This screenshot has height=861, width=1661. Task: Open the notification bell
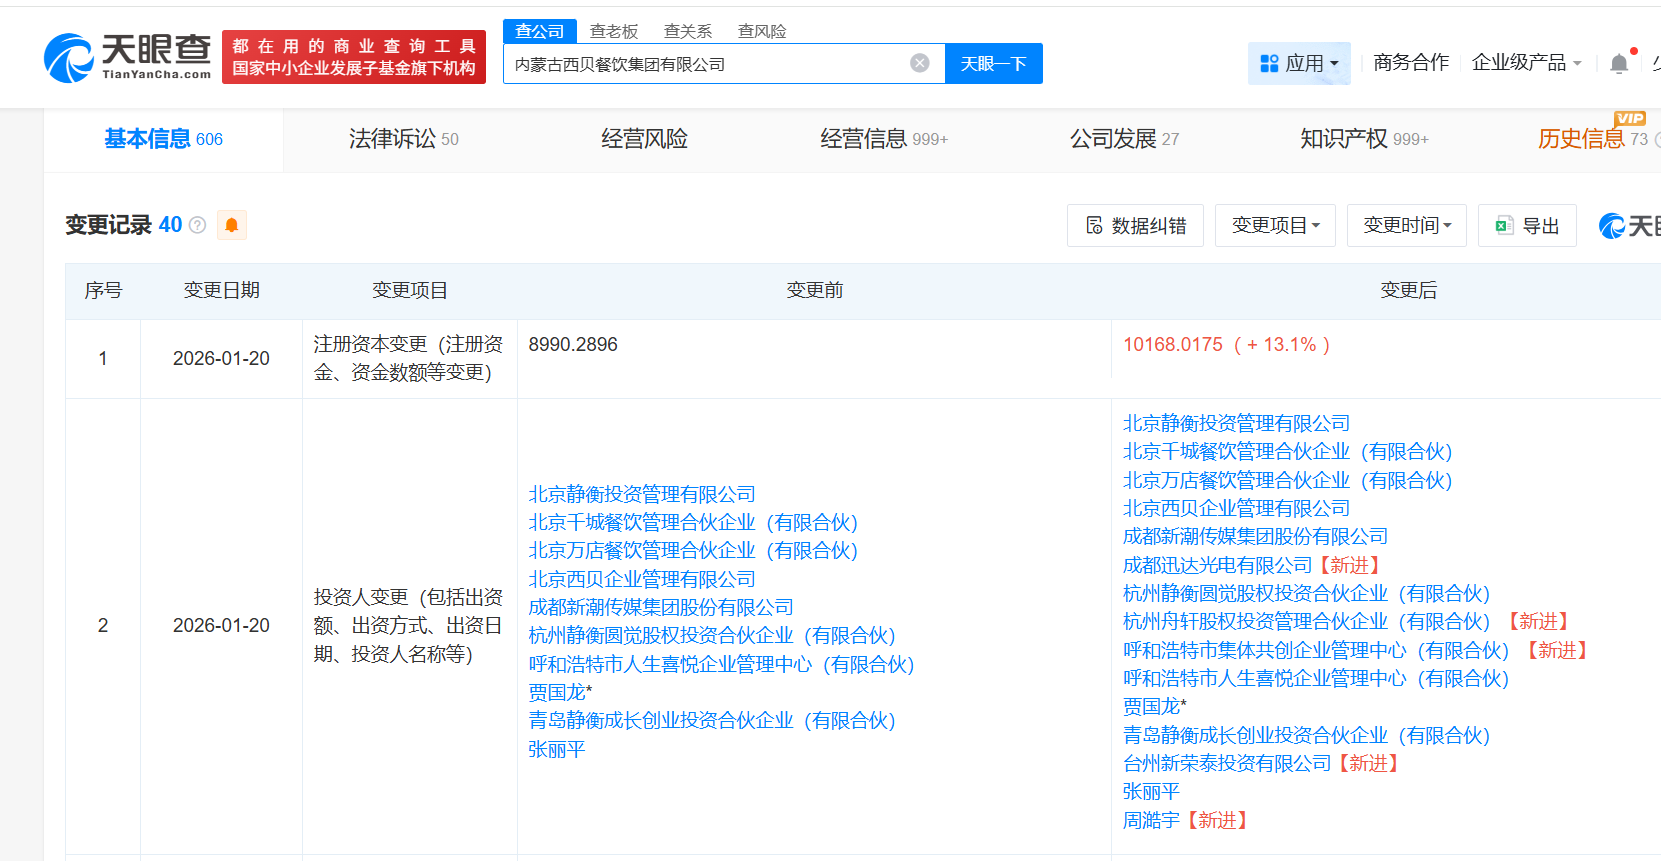(x=1618, y=64)
